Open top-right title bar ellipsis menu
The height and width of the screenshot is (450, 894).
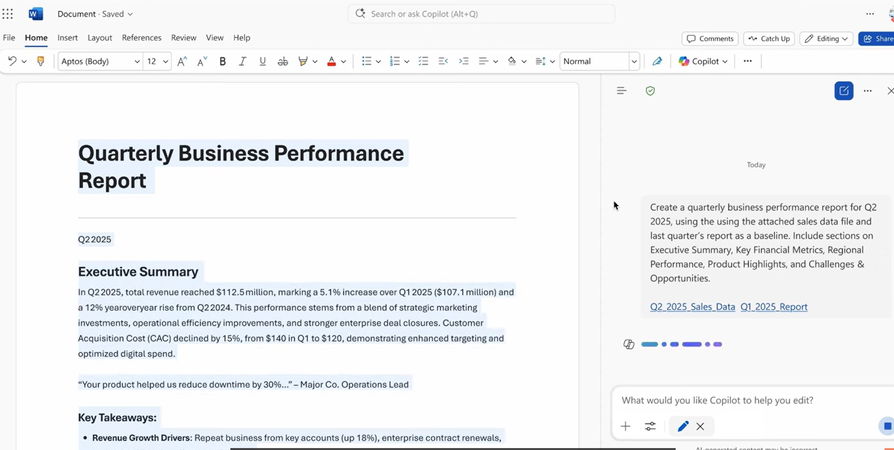pos(870,14)
